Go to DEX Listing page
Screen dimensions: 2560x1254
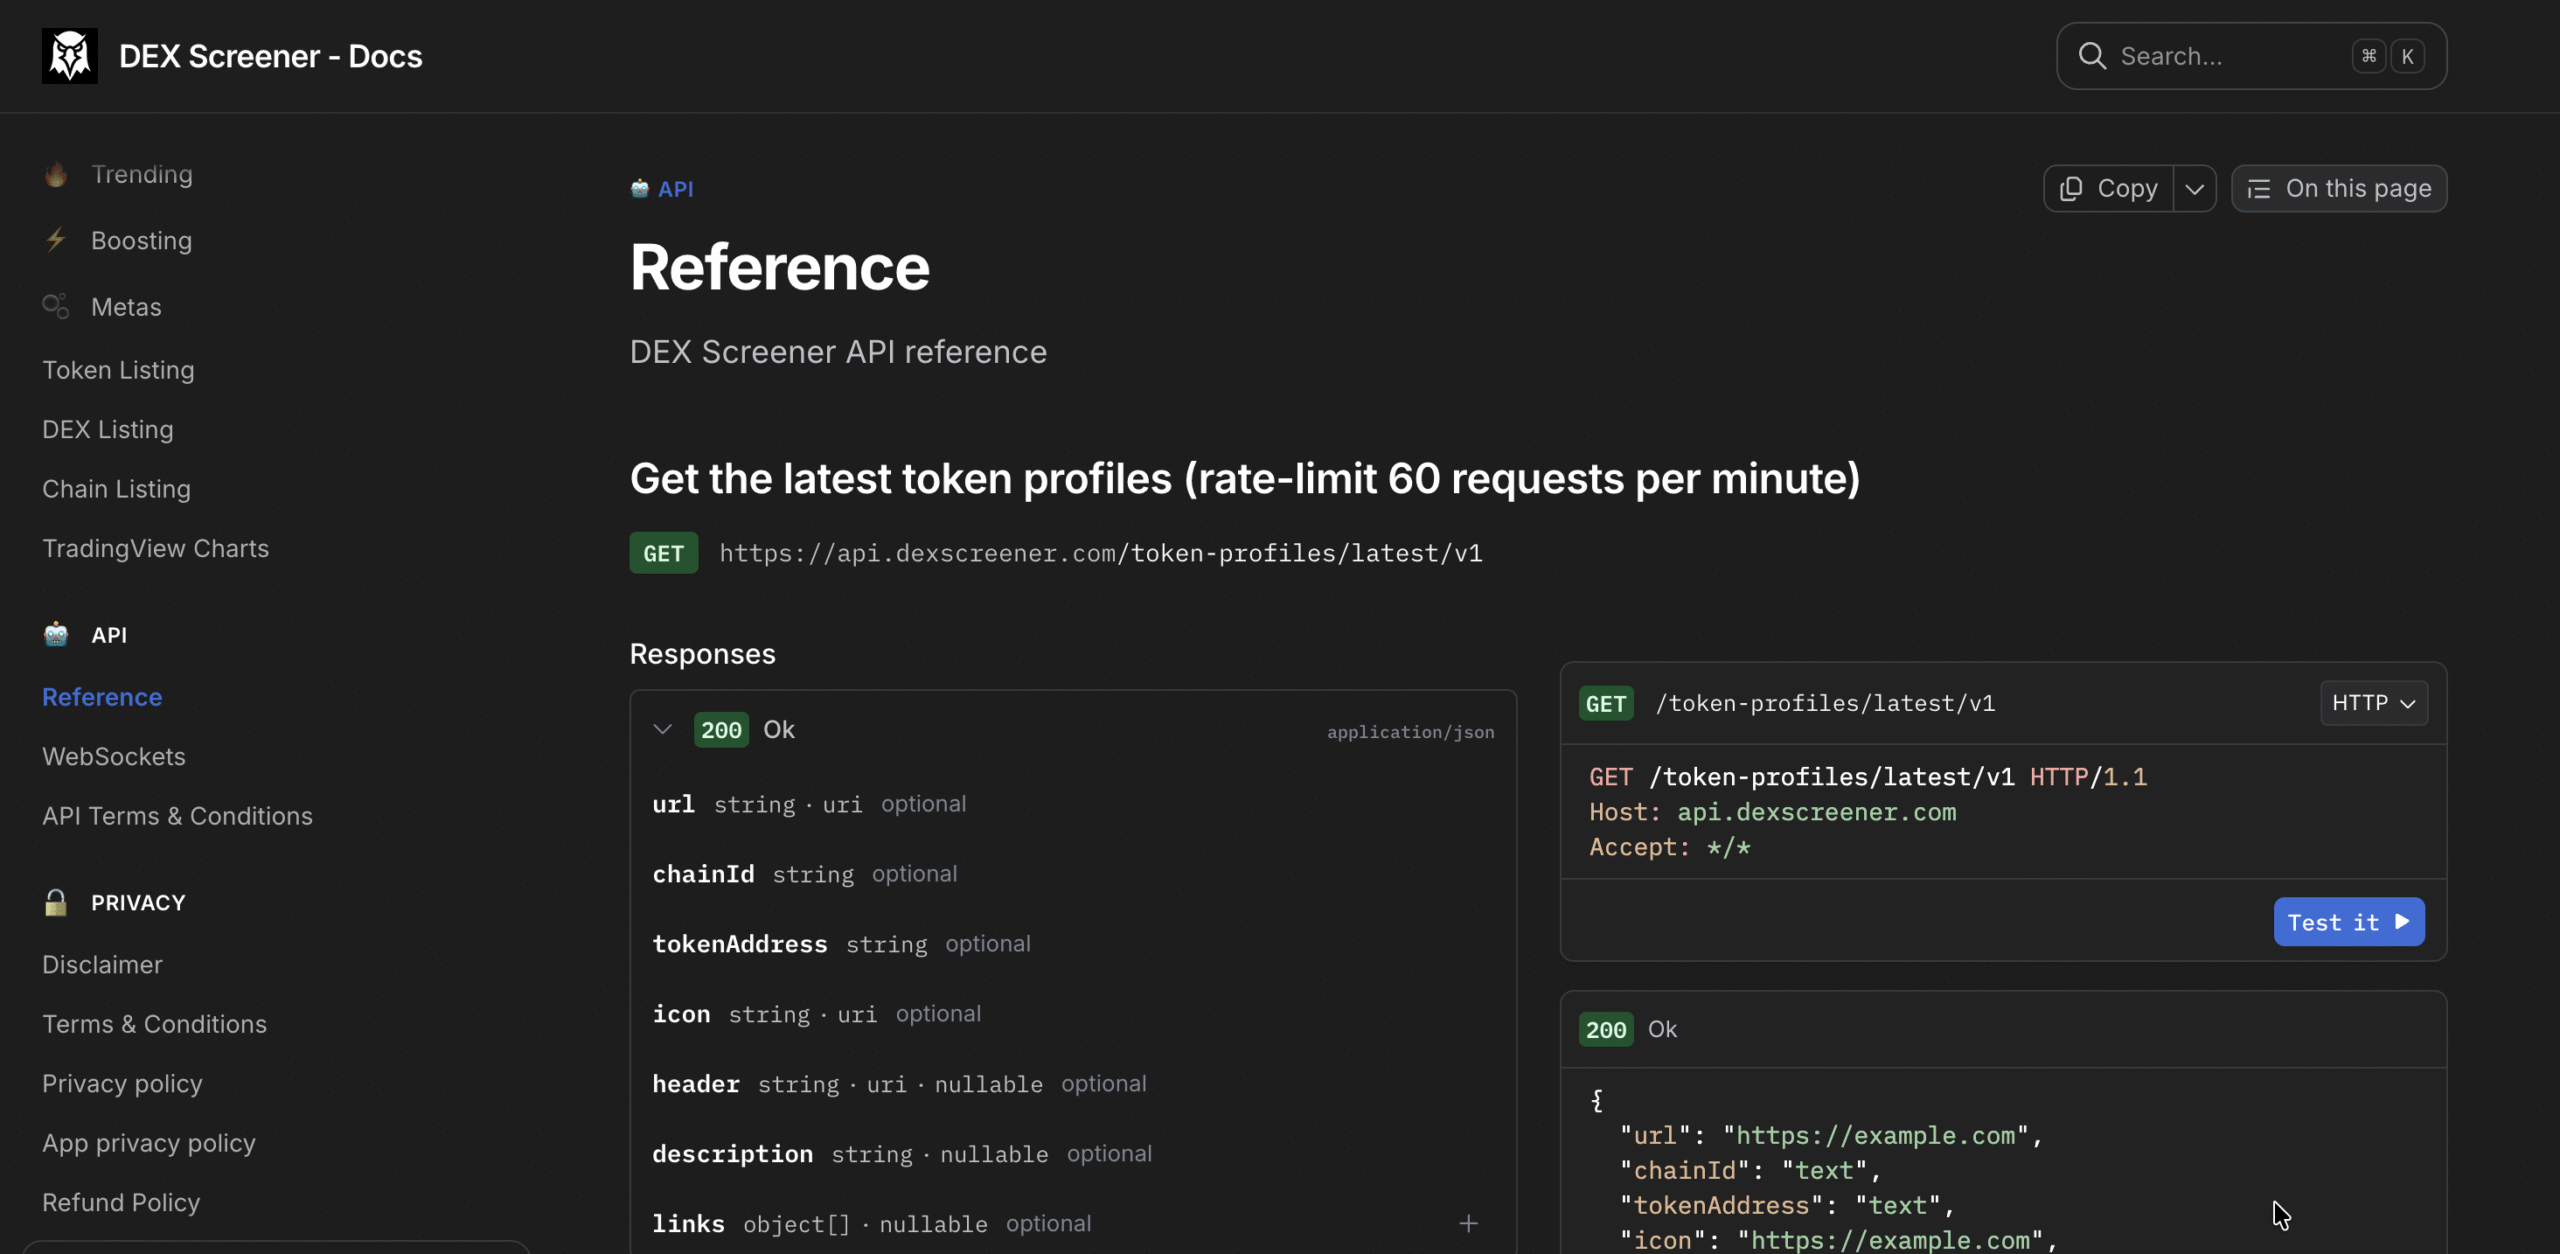tap(108, 429)
